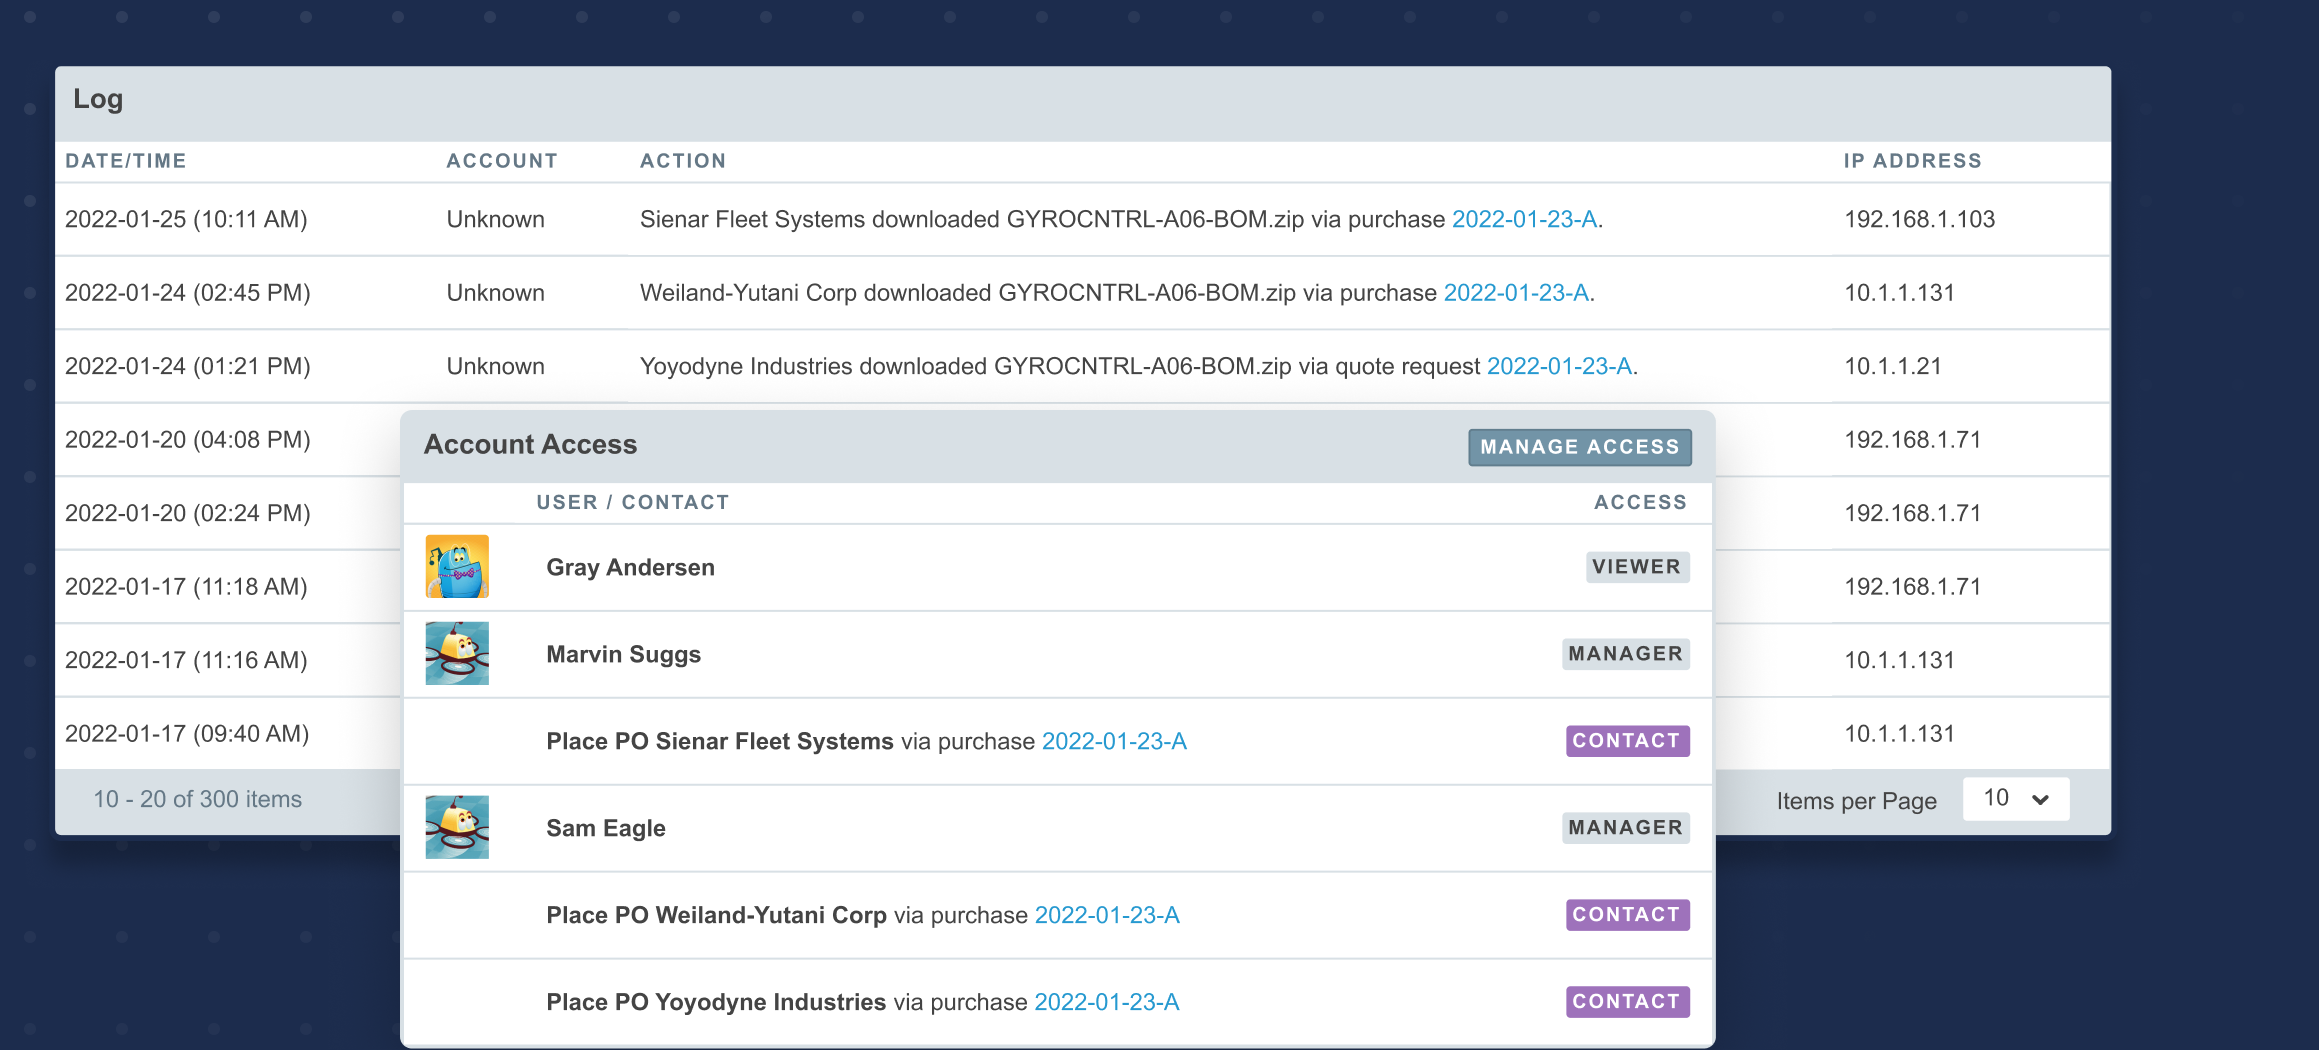The height and width of the screenshot is (1050, 2319).
Task: Click Sam Eagle's avatar
Action: click(x=457, y=828)
